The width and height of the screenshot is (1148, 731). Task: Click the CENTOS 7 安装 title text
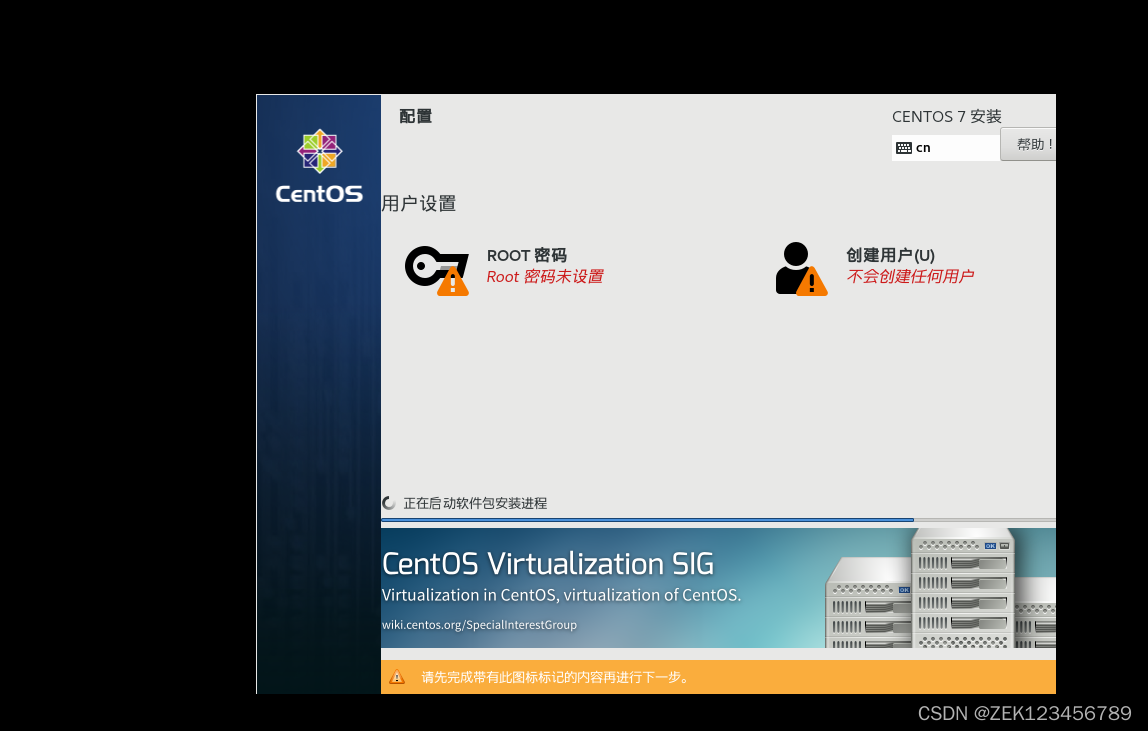947,116
